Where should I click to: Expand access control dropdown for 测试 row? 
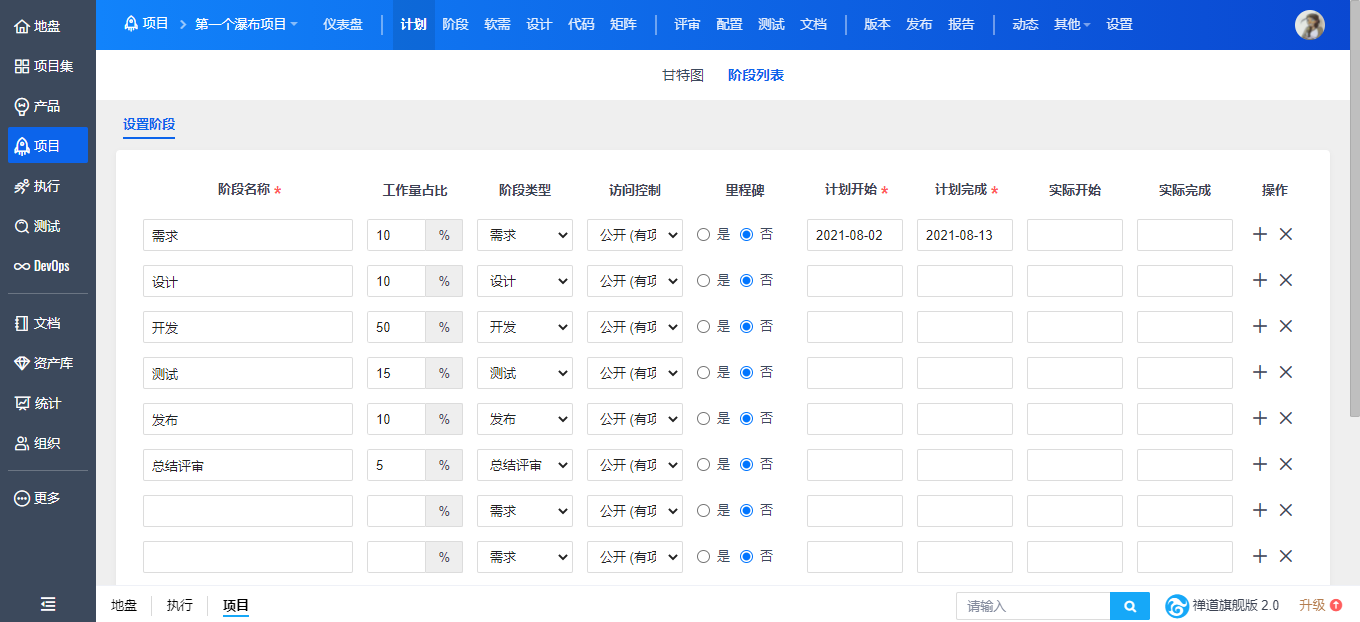(x=634, y=373)
